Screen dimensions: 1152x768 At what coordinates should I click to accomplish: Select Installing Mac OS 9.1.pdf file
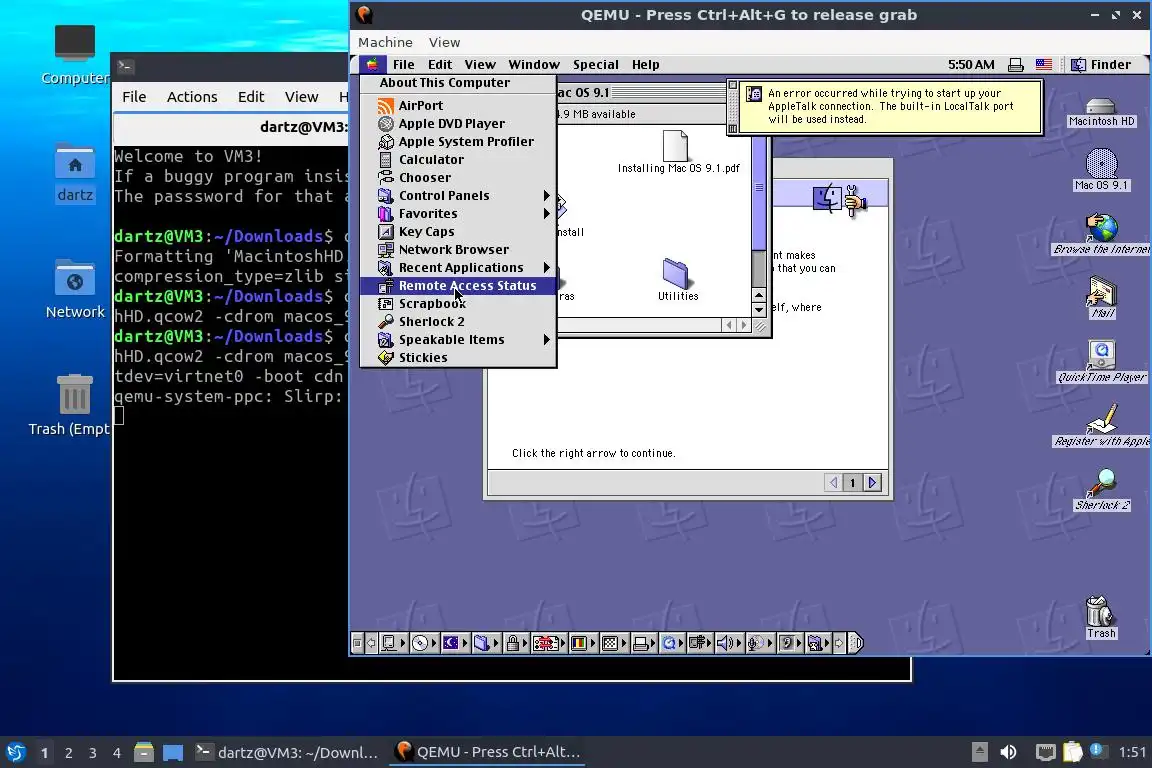click(678, 152)
